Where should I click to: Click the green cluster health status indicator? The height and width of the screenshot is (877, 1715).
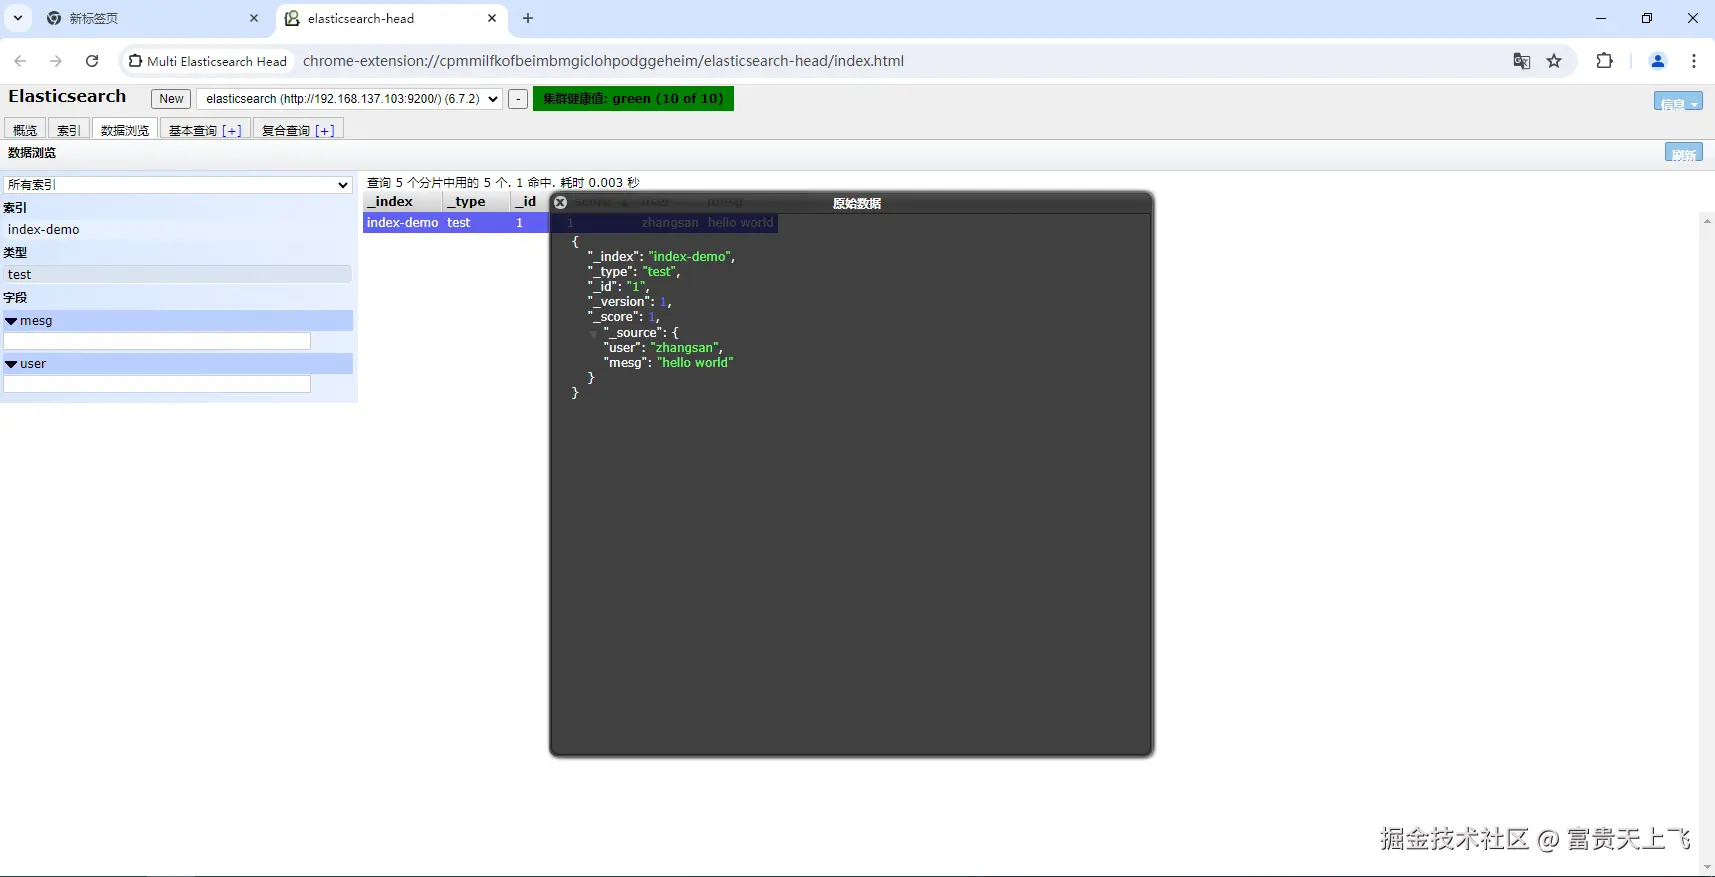point(633,98)
